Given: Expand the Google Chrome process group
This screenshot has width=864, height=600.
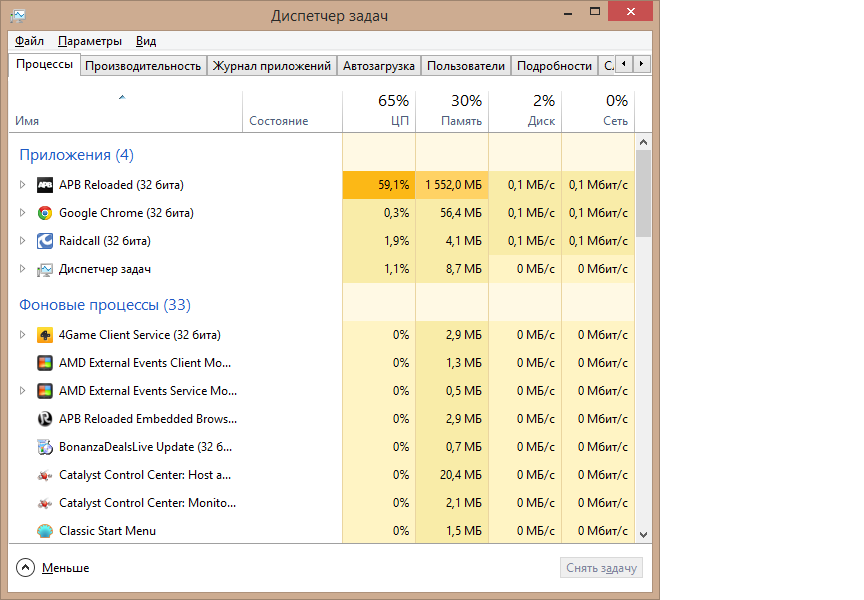Looking at the screenshot, I should coord(22,213).
